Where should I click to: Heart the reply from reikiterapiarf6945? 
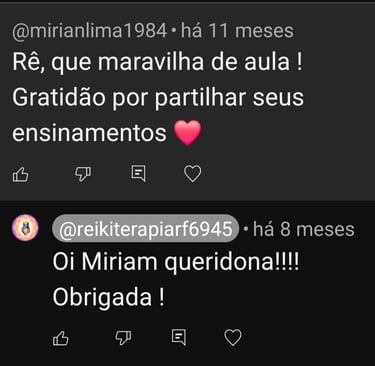coord(233,337)
